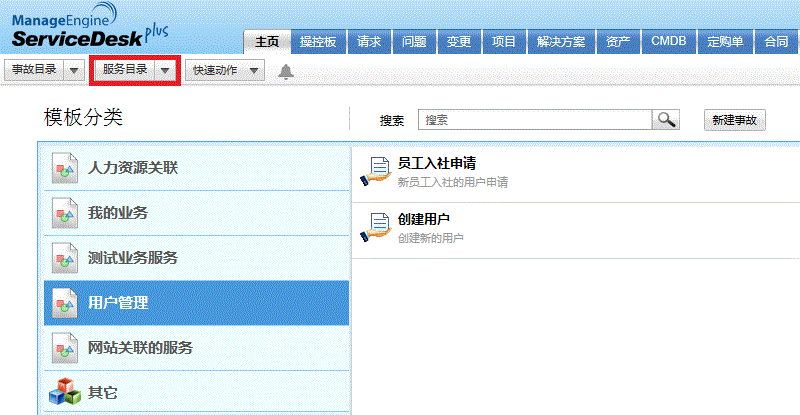Click the 测试业务服务 category icon
The width and height of the screenshot is (800, 415).
[x=65, y=258]
